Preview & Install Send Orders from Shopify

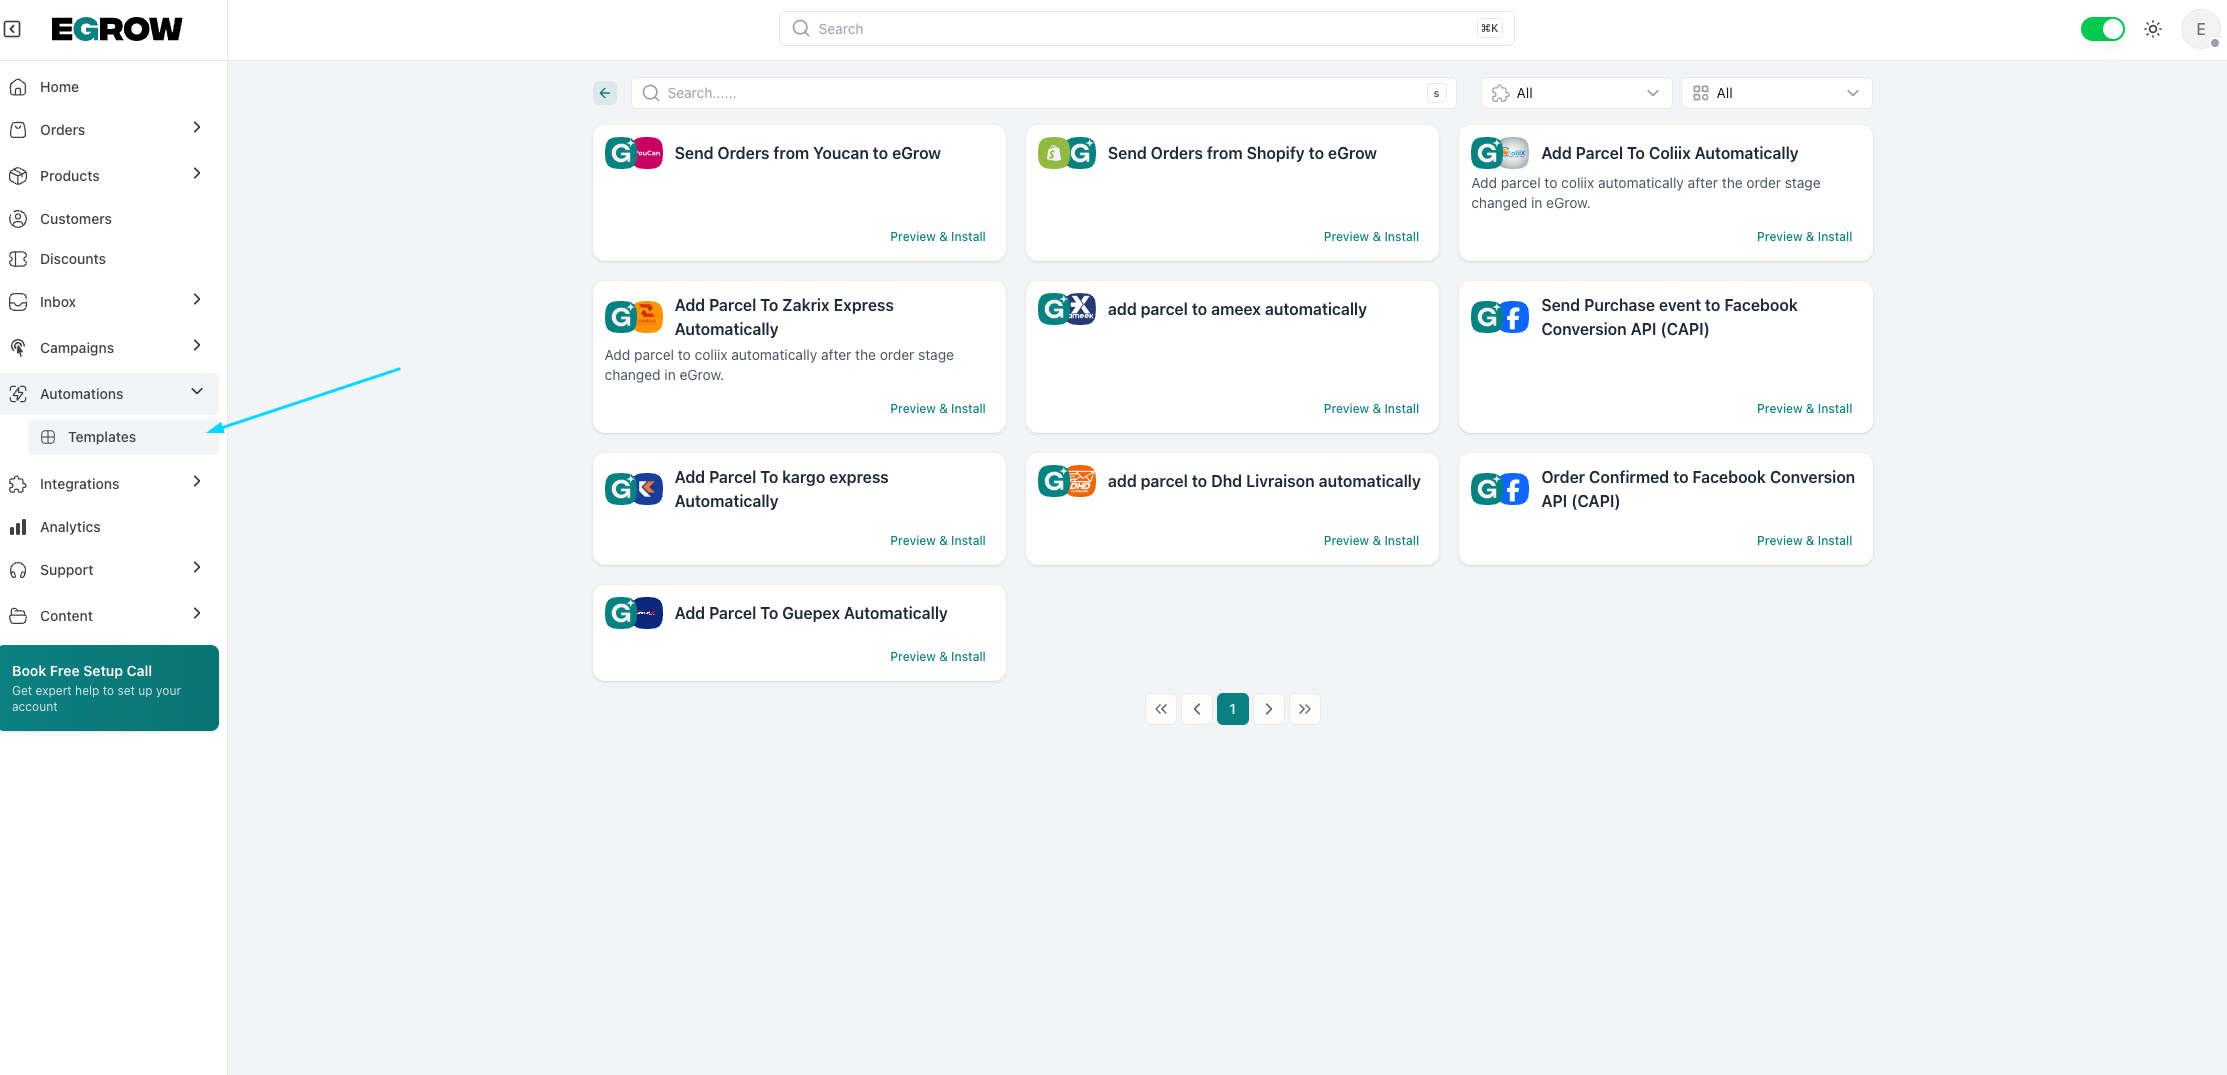pos(1371,237)
